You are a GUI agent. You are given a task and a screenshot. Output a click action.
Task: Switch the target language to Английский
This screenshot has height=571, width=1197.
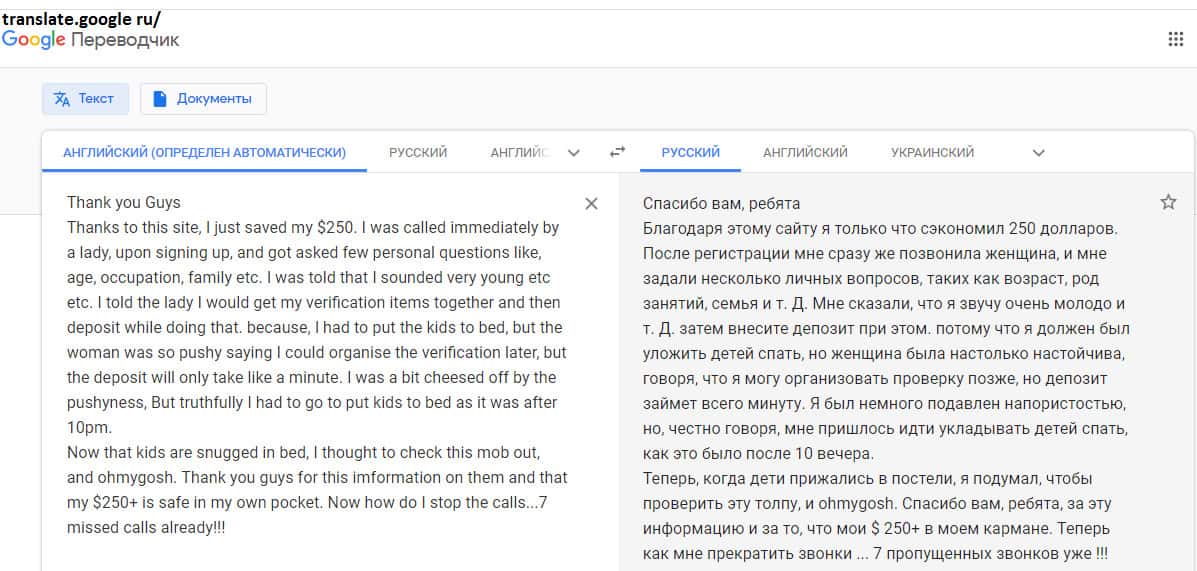tap(805, 153)
